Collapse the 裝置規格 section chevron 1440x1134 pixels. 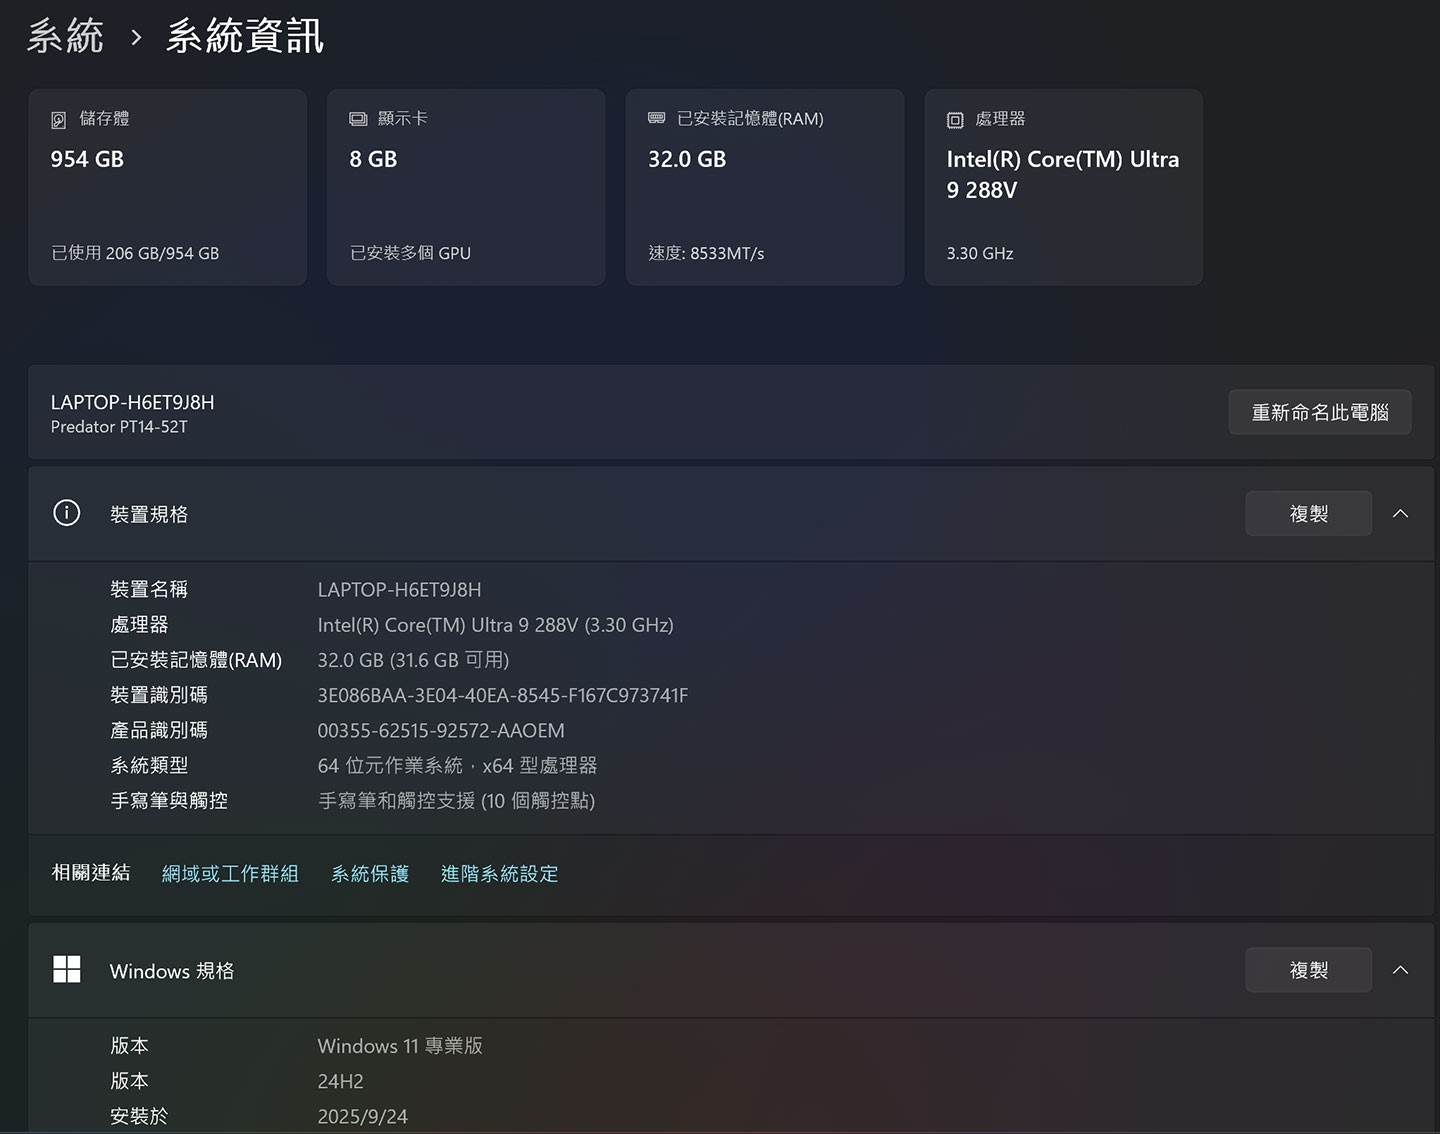[1400, 513]
